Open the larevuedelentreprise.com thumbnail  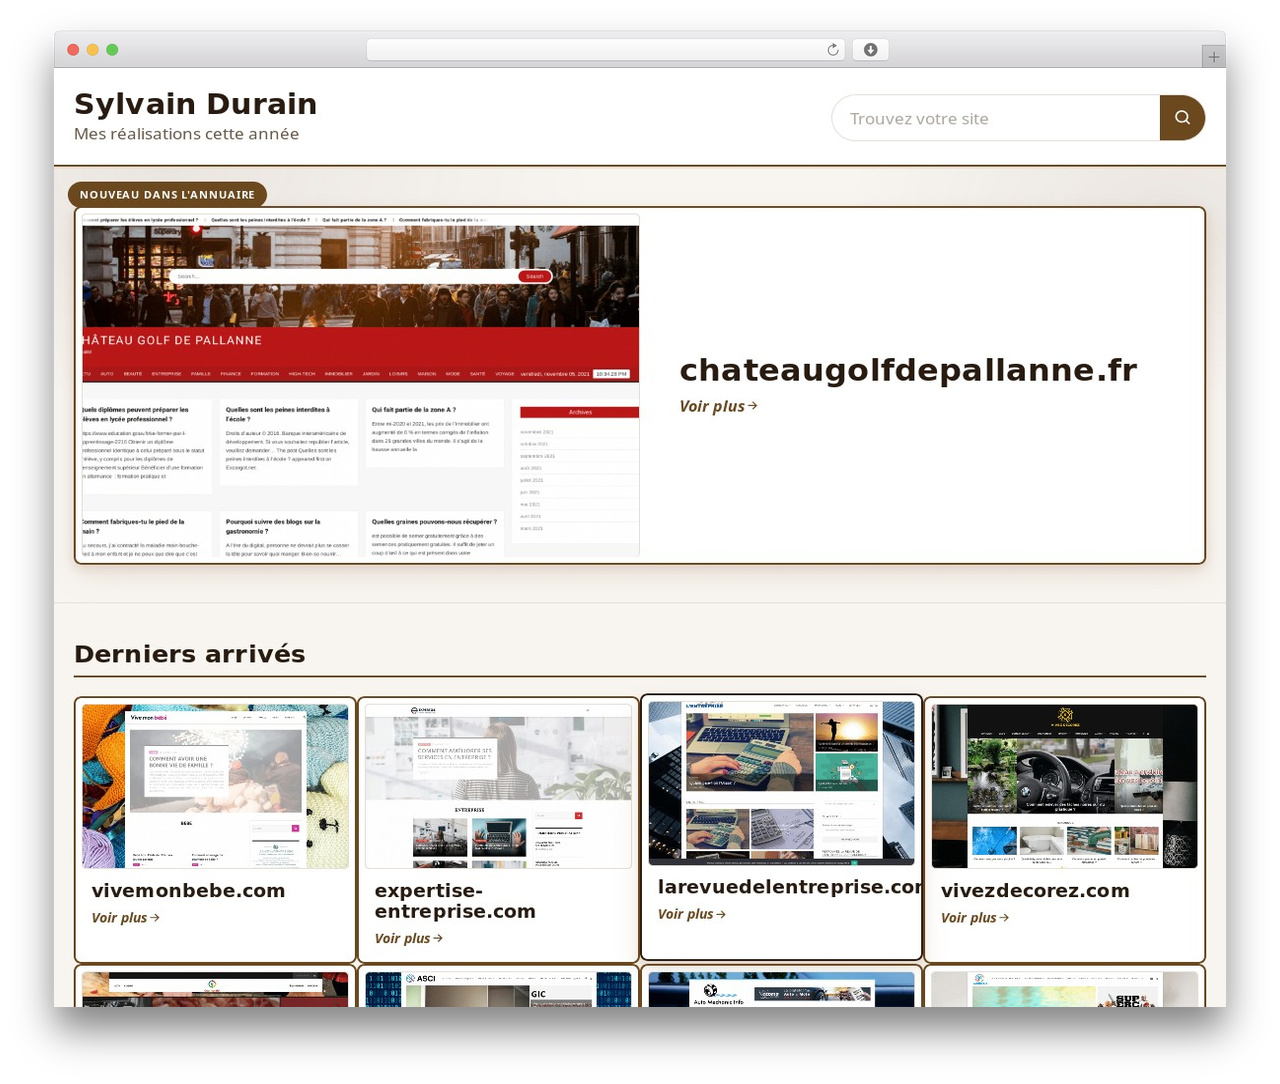coord(781,782)
